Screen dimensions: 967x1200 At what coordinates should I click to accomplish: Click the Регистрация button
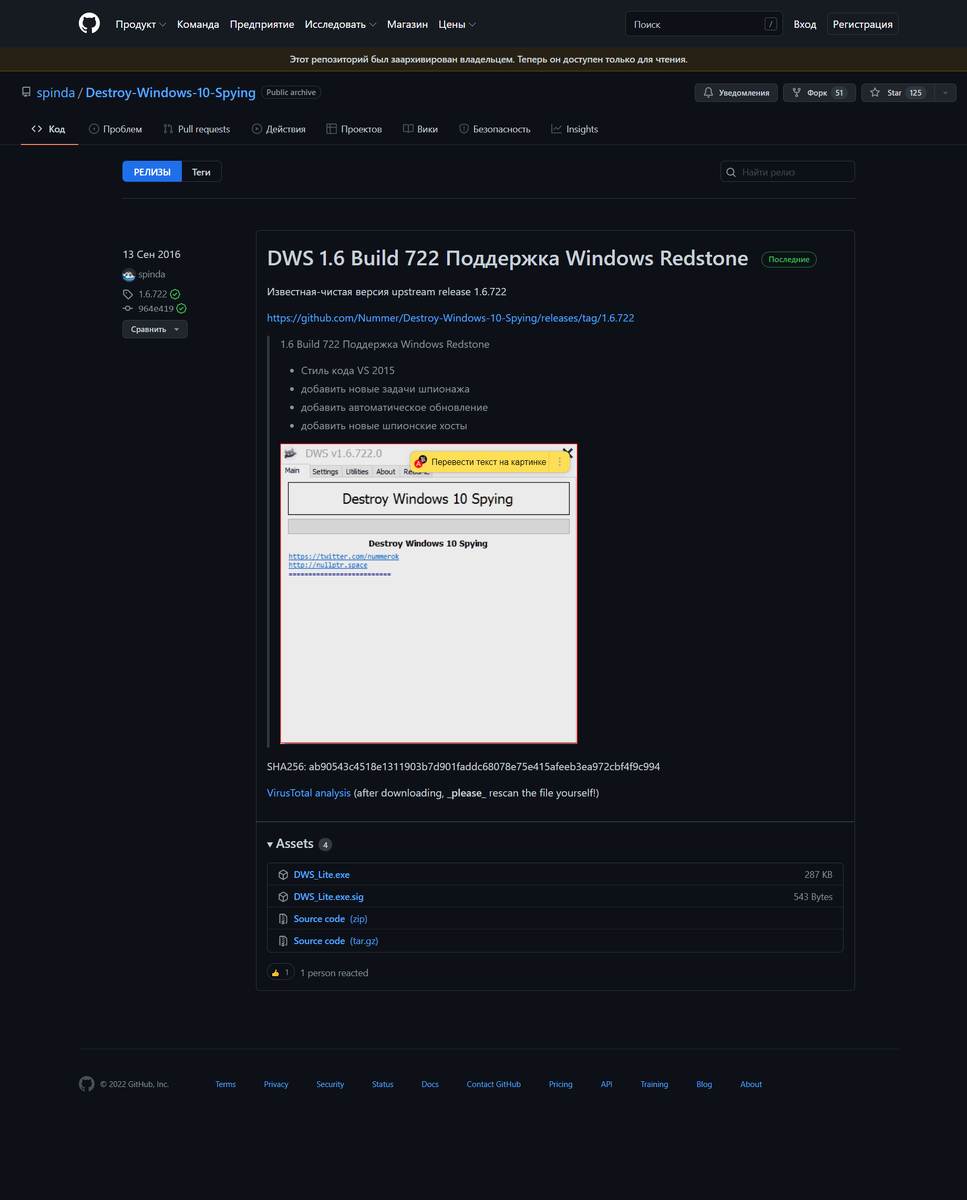865,24
